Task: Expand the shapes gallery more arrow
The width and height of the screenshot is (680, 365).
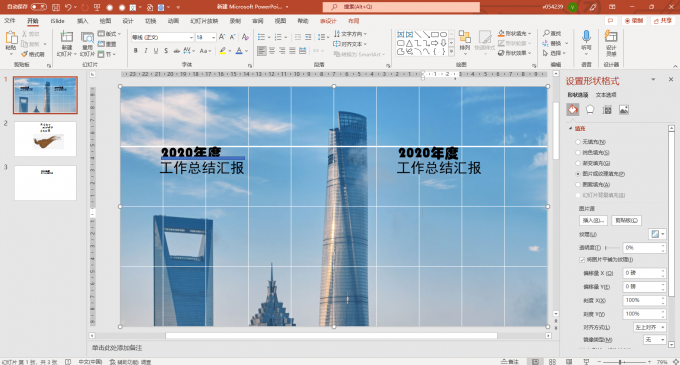Action: tap(451, 52)
